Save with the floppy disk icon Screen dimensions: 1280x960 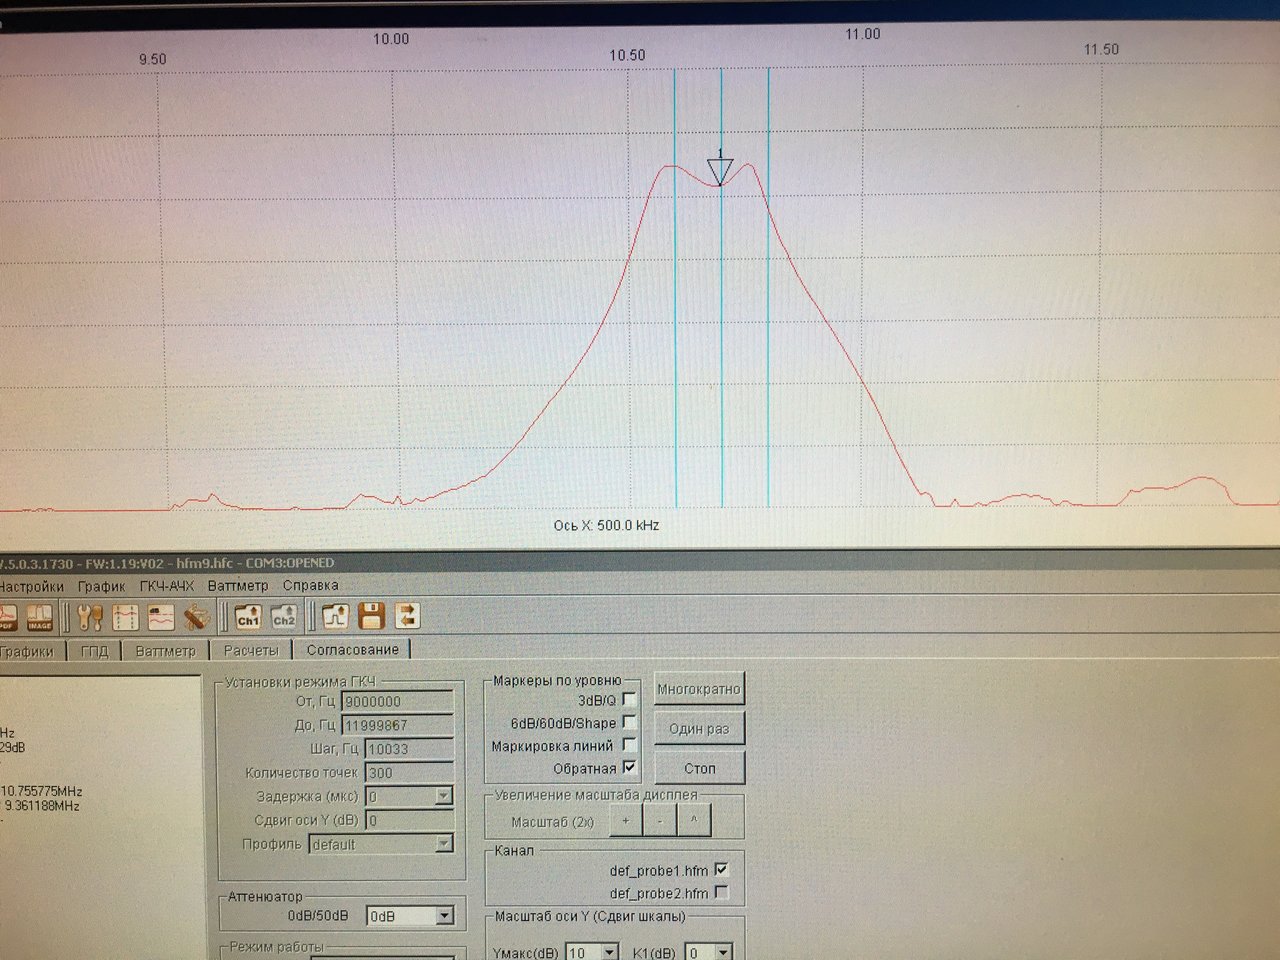(372, 616)
